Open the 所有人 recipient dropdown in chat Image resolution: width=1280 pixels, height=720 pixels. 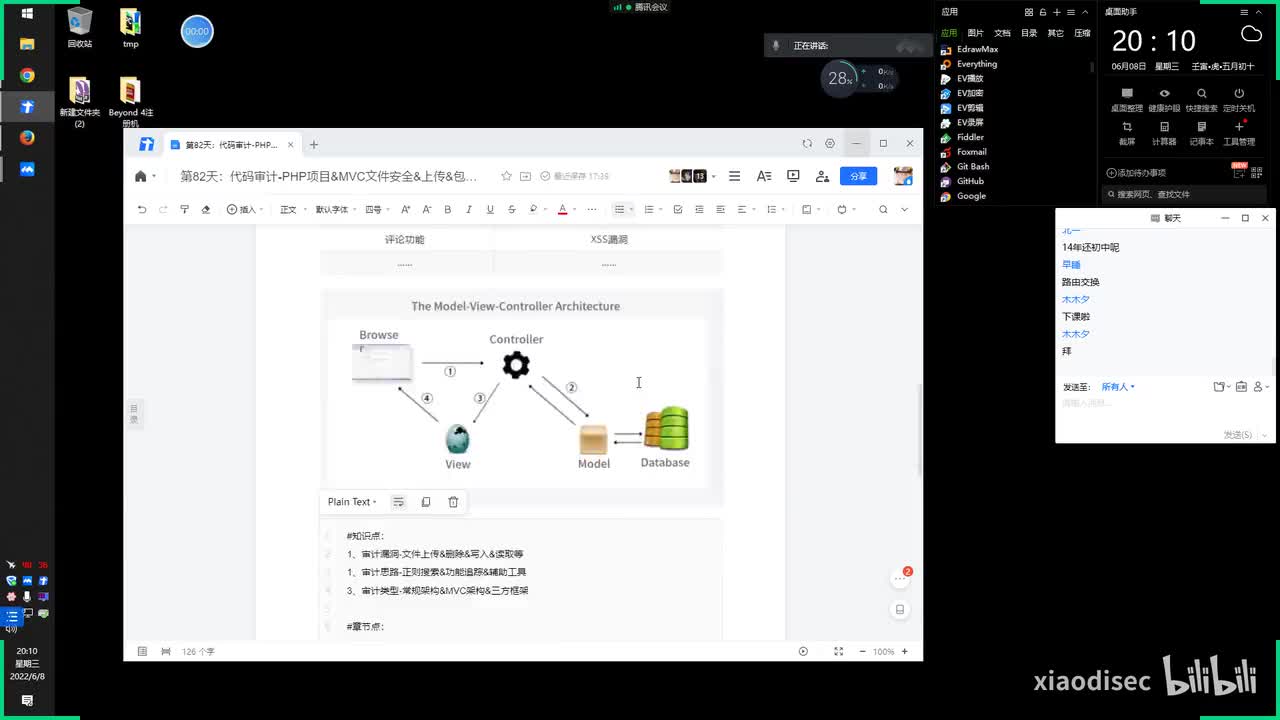pyautogui.click(x=1118, y=387)
